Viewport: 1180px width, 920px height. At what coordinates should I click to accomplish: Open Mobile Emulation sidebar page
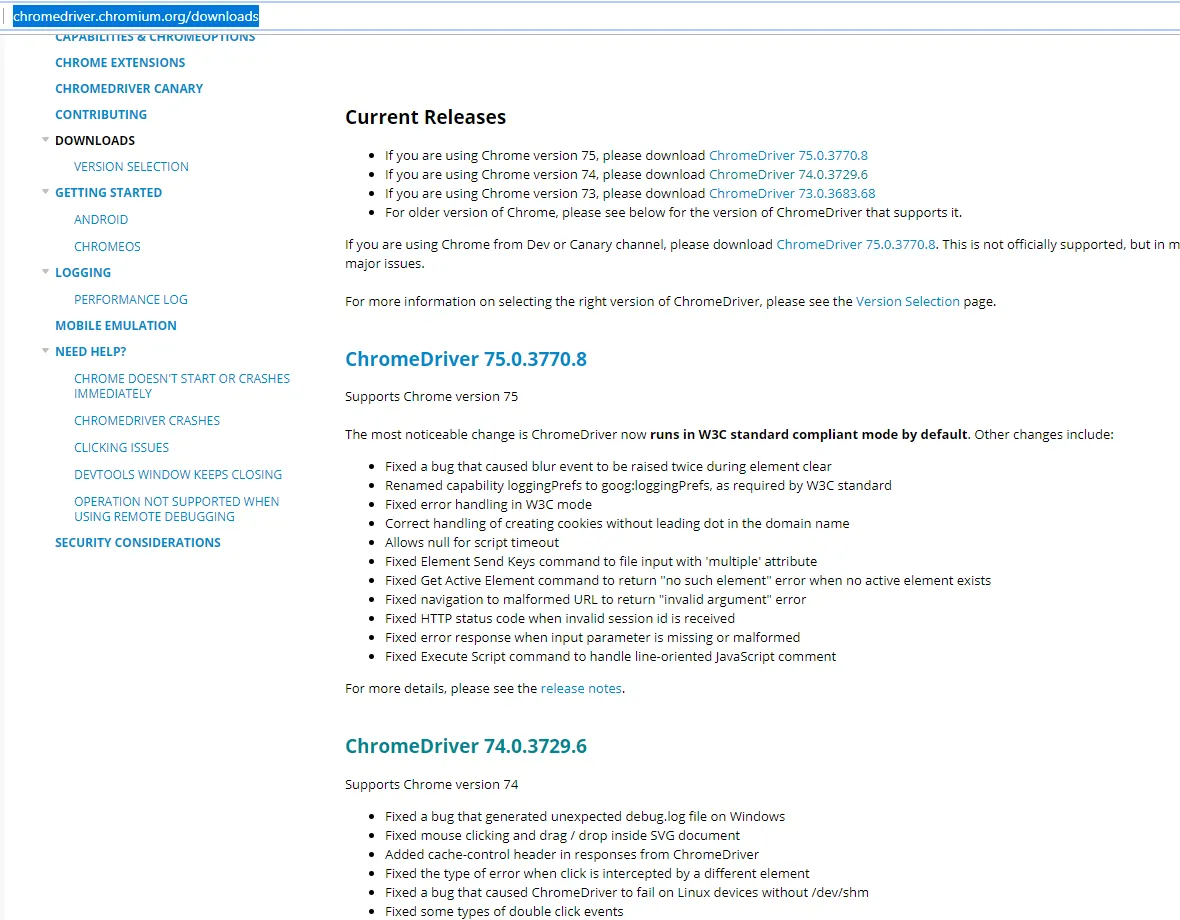tap(116, 326)
